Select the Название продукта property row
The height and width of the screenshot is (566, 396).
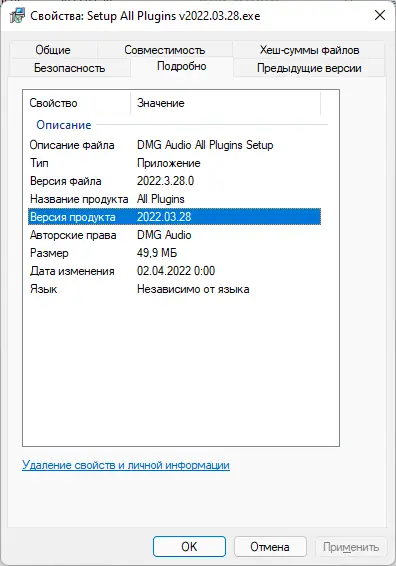174,199
